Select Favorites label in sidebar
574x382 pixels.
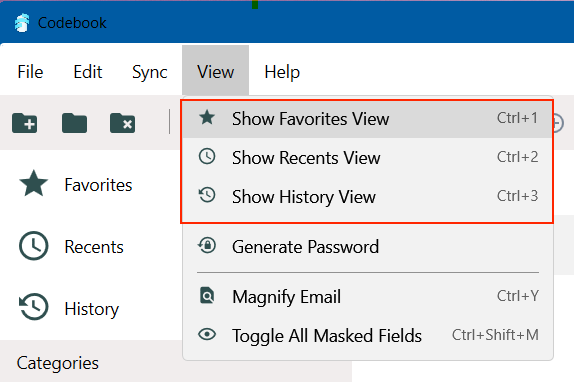click(98, 185)
